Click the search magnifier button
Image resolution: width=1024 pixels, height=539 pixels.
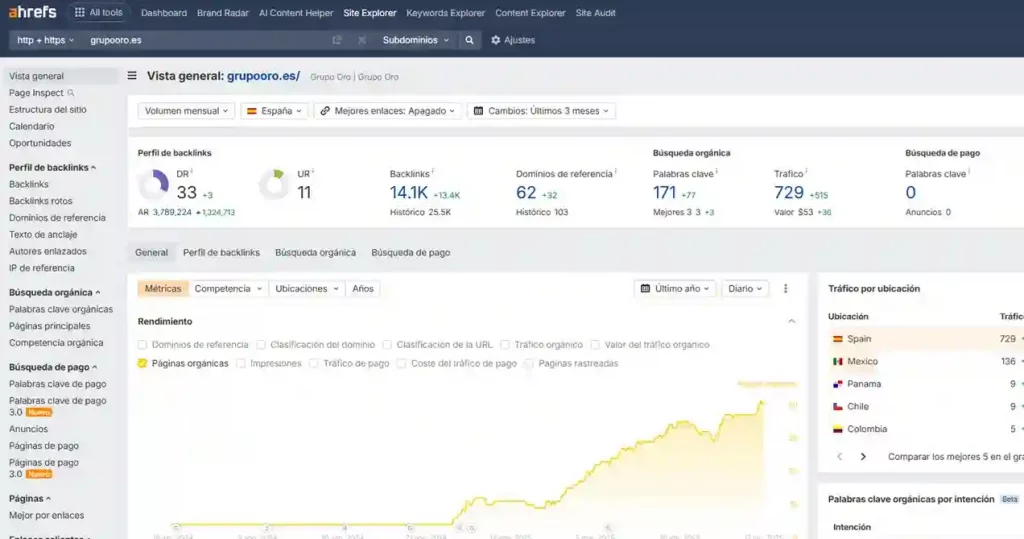(469, 40)
